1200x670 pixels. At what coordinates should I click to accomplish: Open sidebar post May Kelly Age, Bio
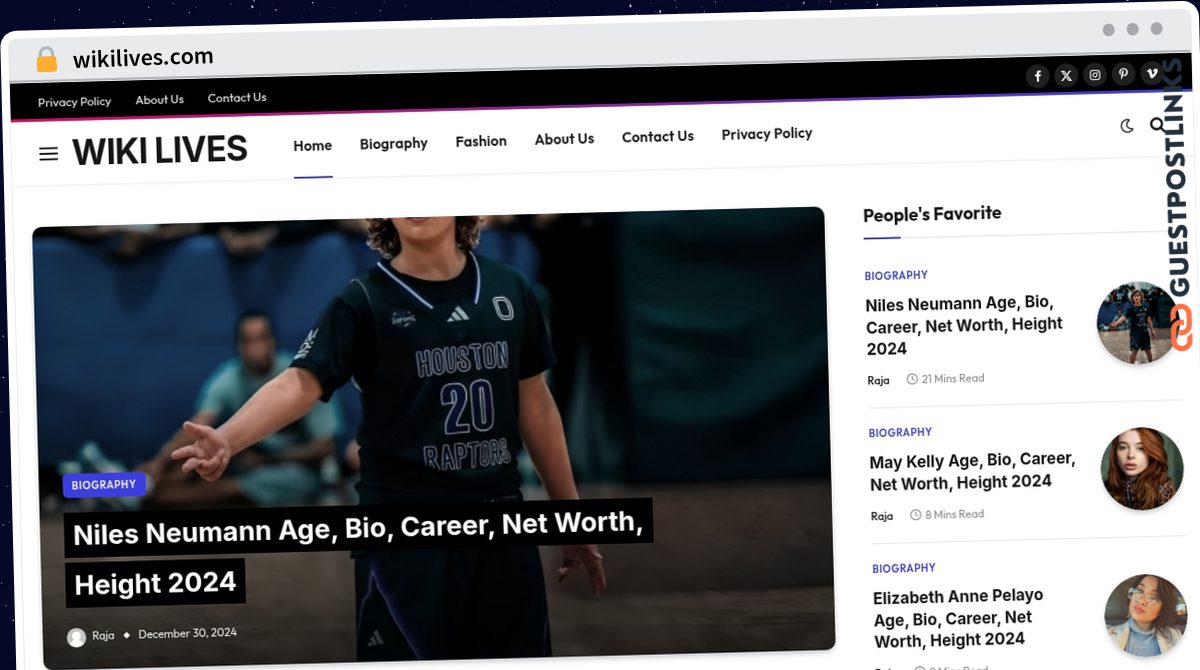972,472
